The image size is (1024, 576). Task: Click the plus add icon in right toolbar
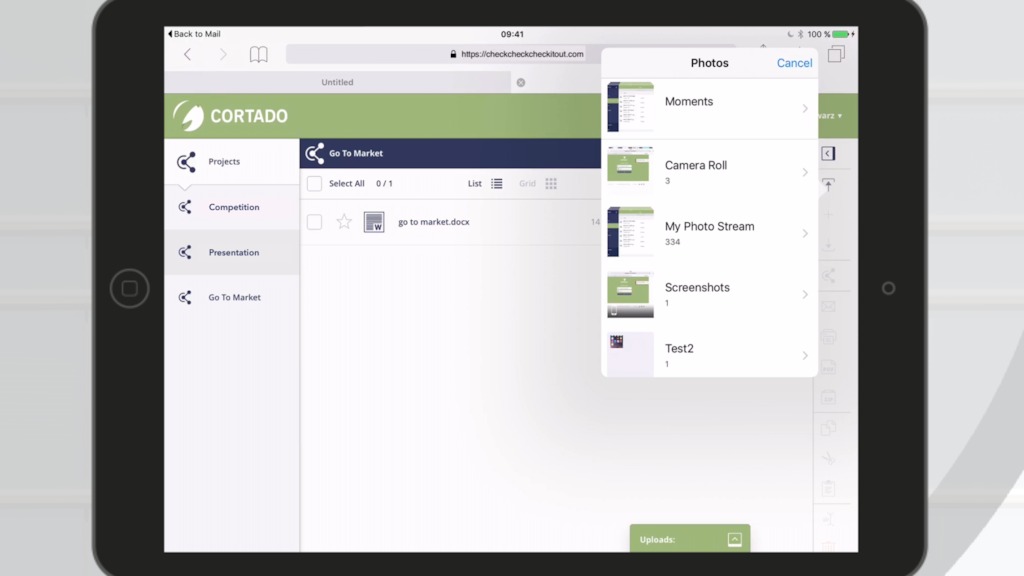(828, 215)
